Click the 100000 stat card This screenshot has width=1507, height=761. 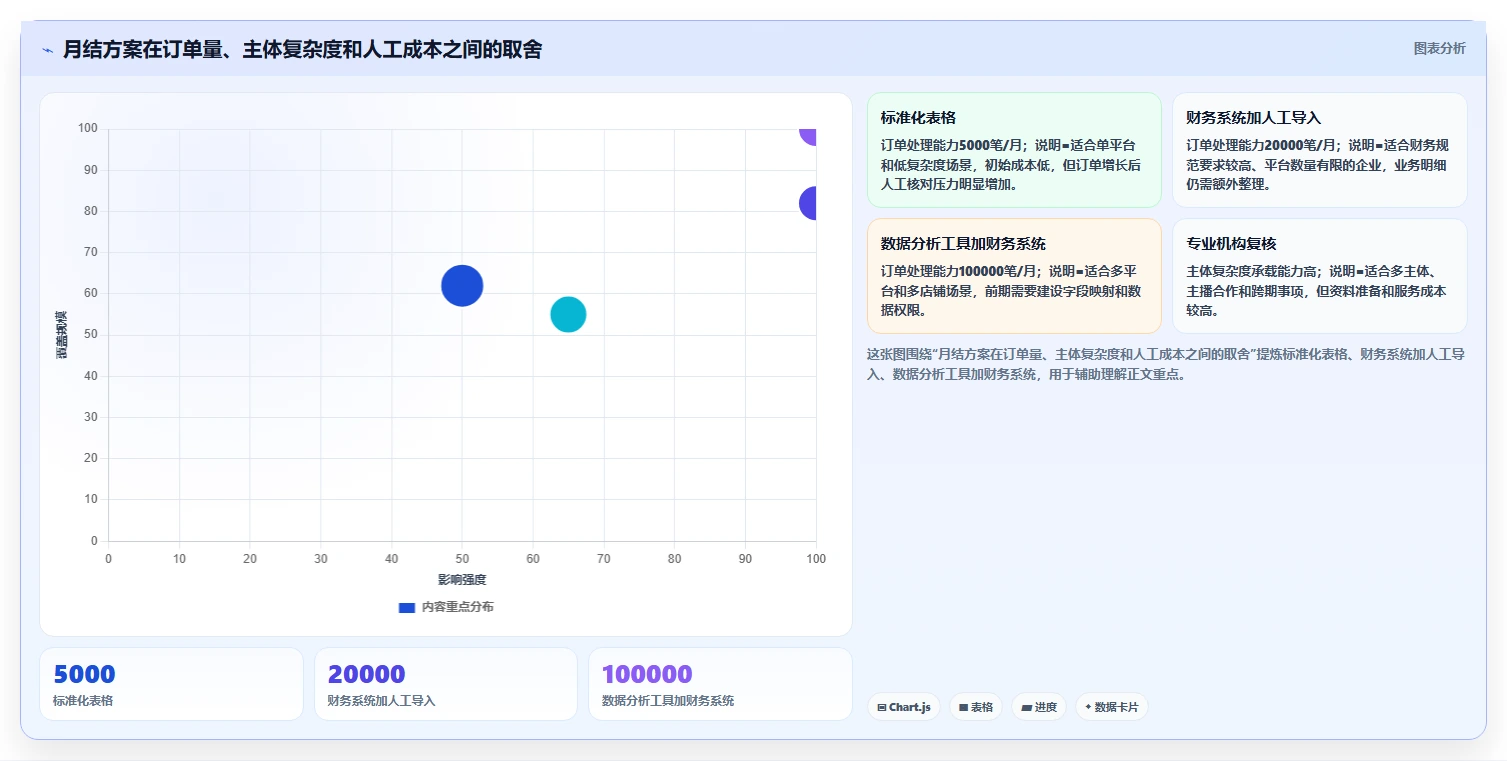point(720,684)
